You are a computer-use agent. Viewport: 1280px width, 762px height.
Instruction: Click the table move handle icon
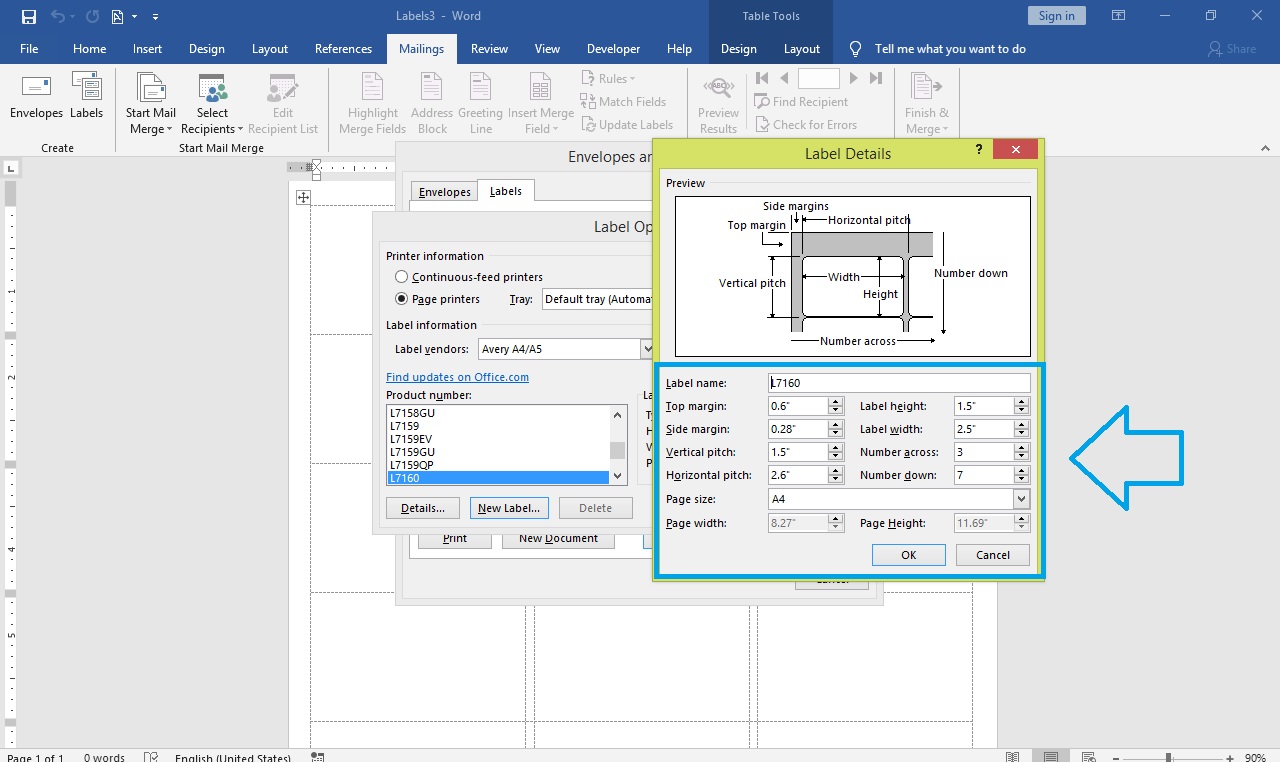tap(303, 197)
